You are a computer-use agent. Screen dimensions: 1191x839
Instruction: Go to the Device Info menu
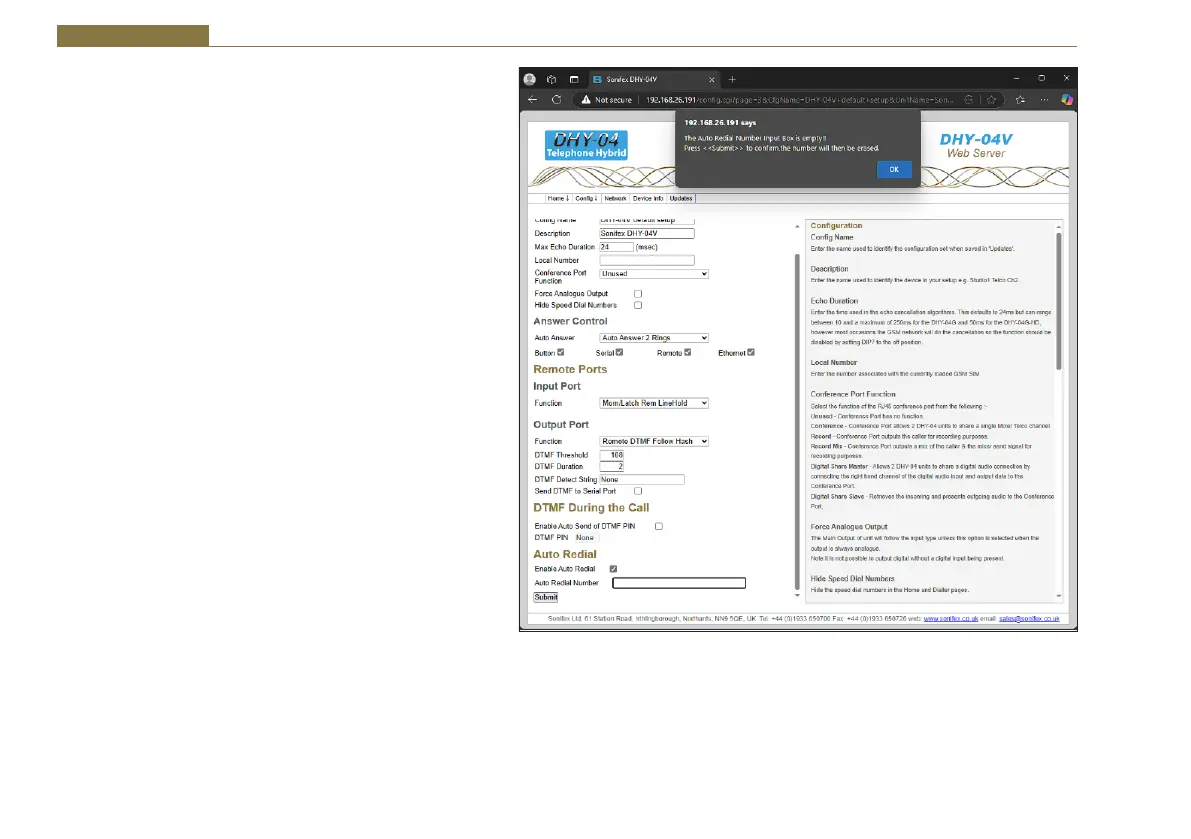tap(648, 199)
